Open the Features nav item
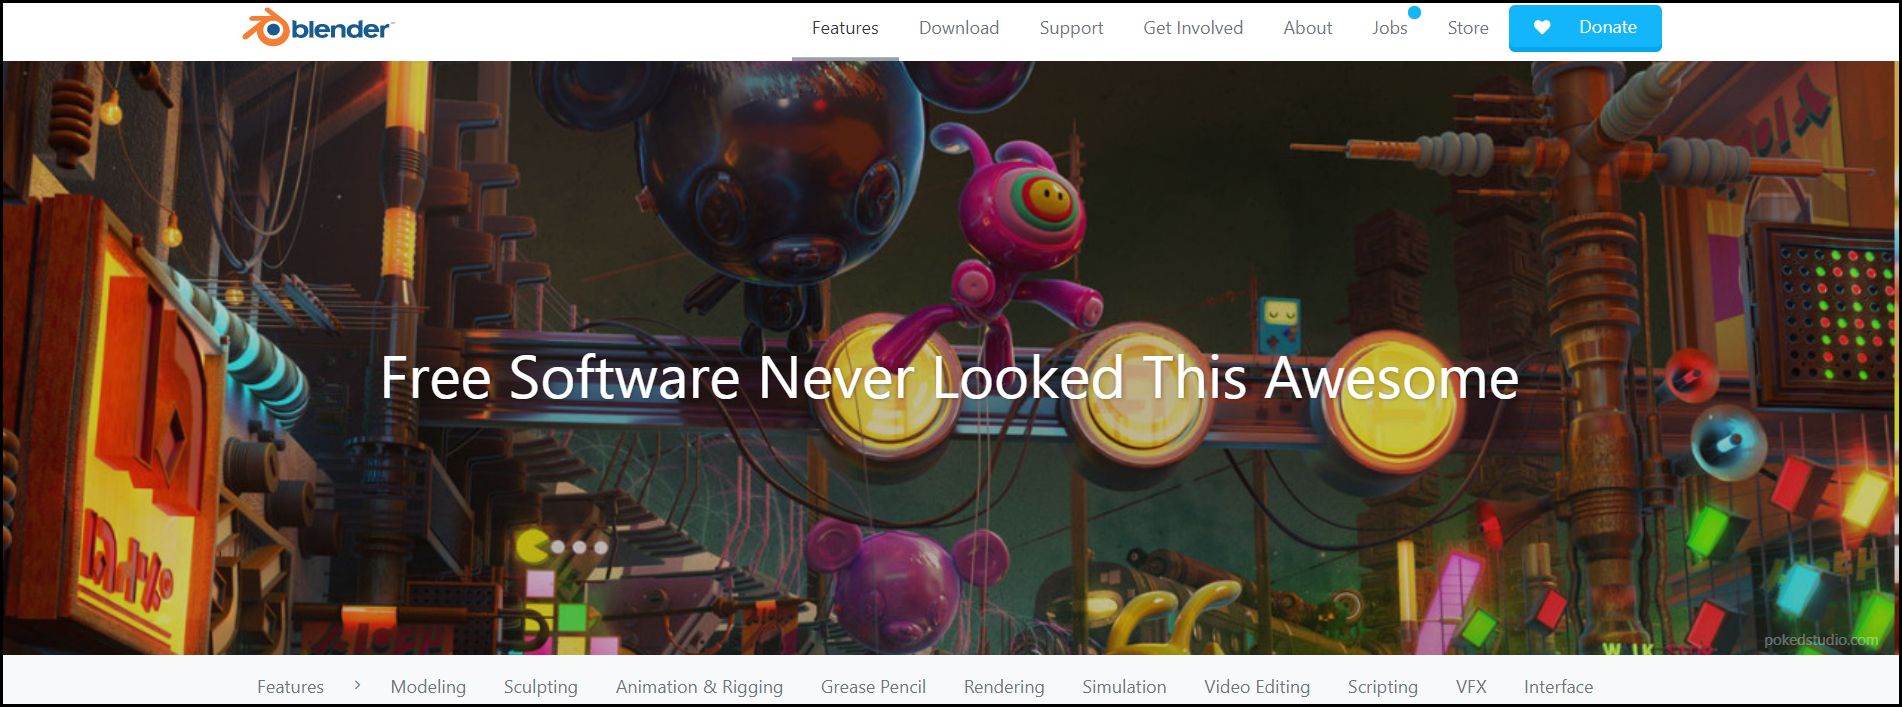This screenshot has height=707, width=1902. [845, 28]
